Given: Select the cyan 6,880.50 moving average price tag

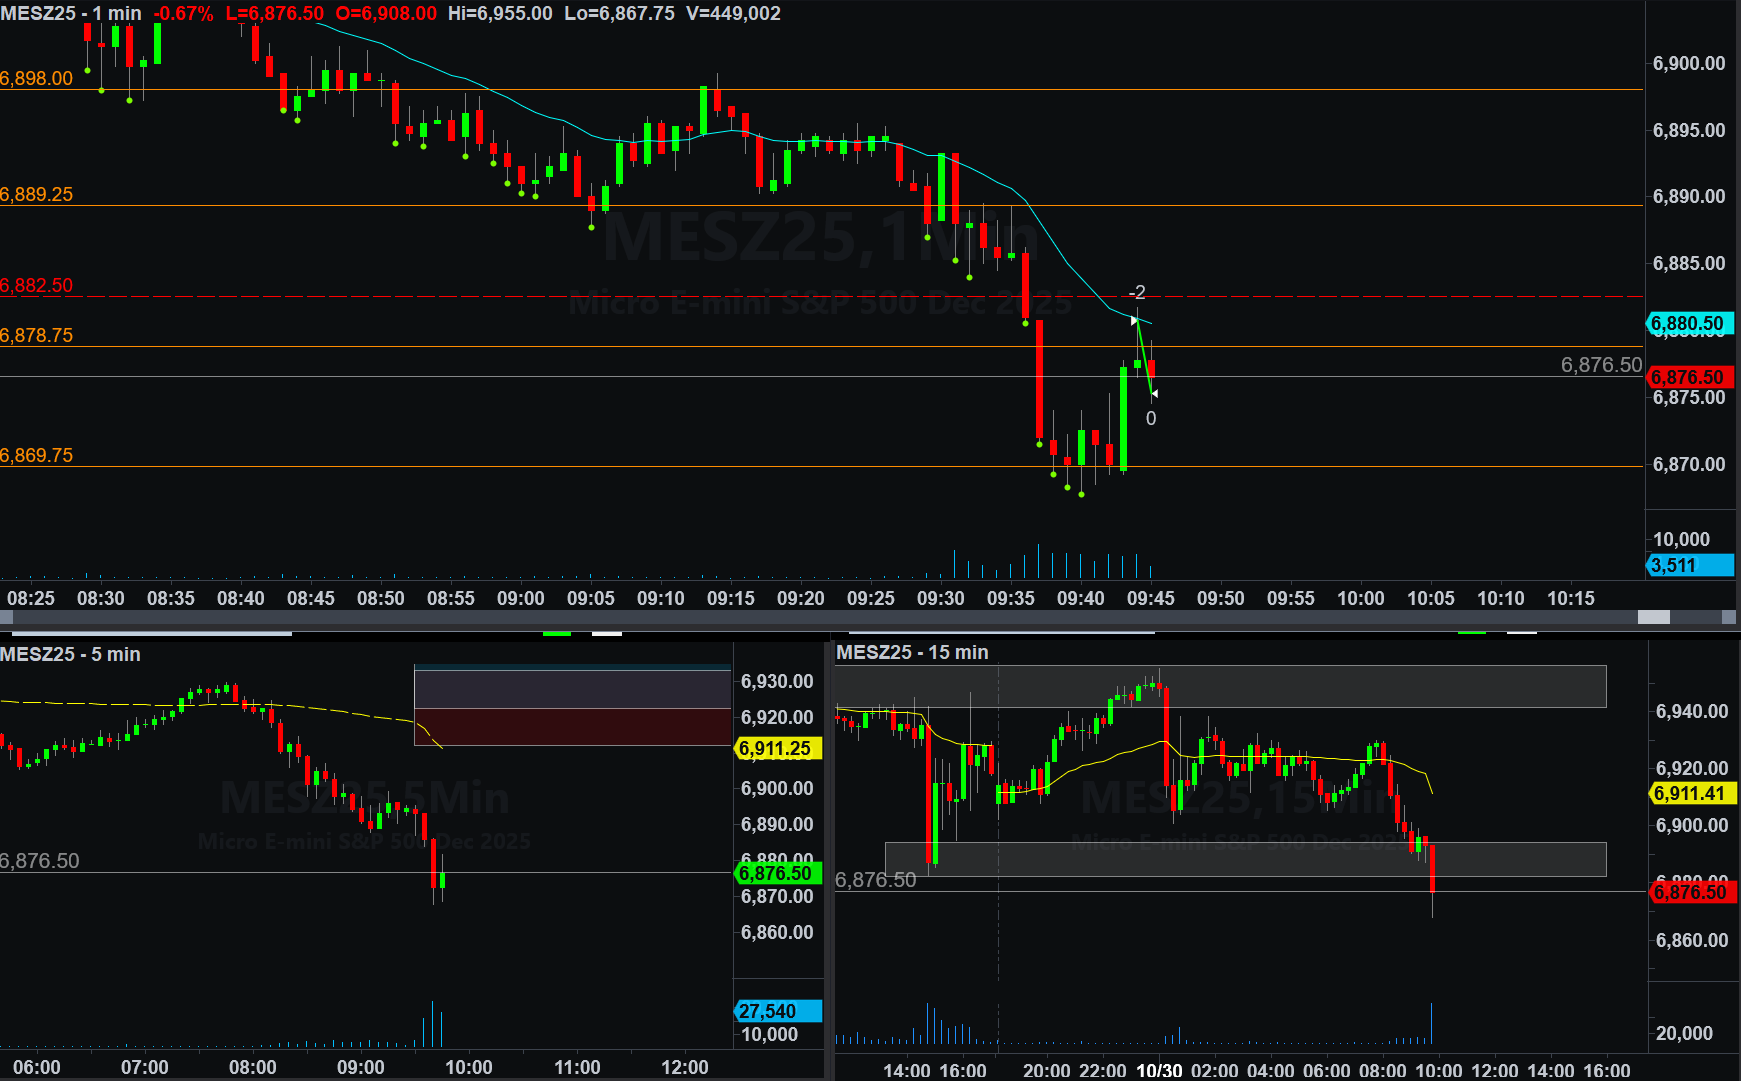Looking at the screenshot, I should click(x=1688, y=323).
